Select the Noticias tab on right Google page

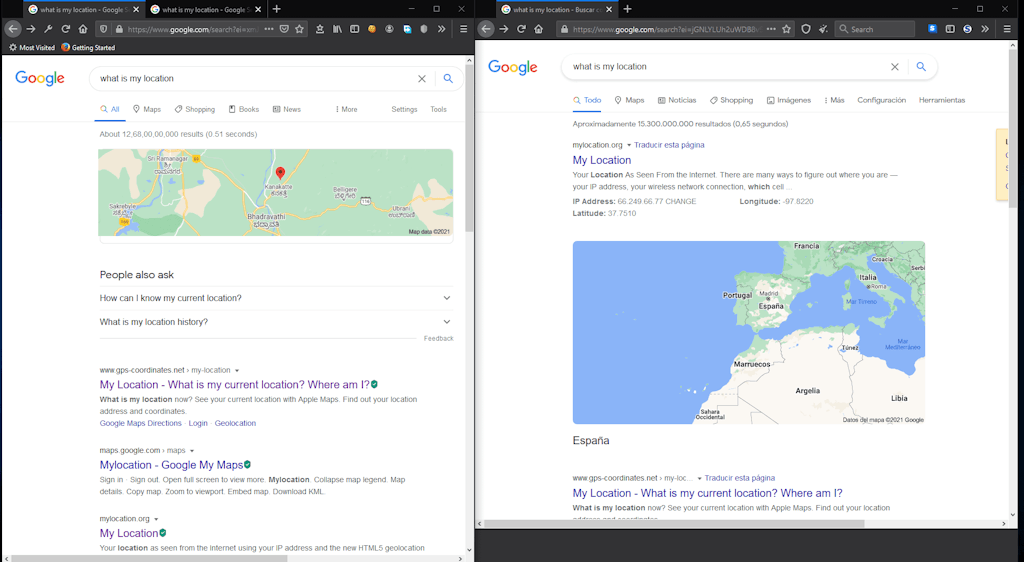(x=677, y=101)
